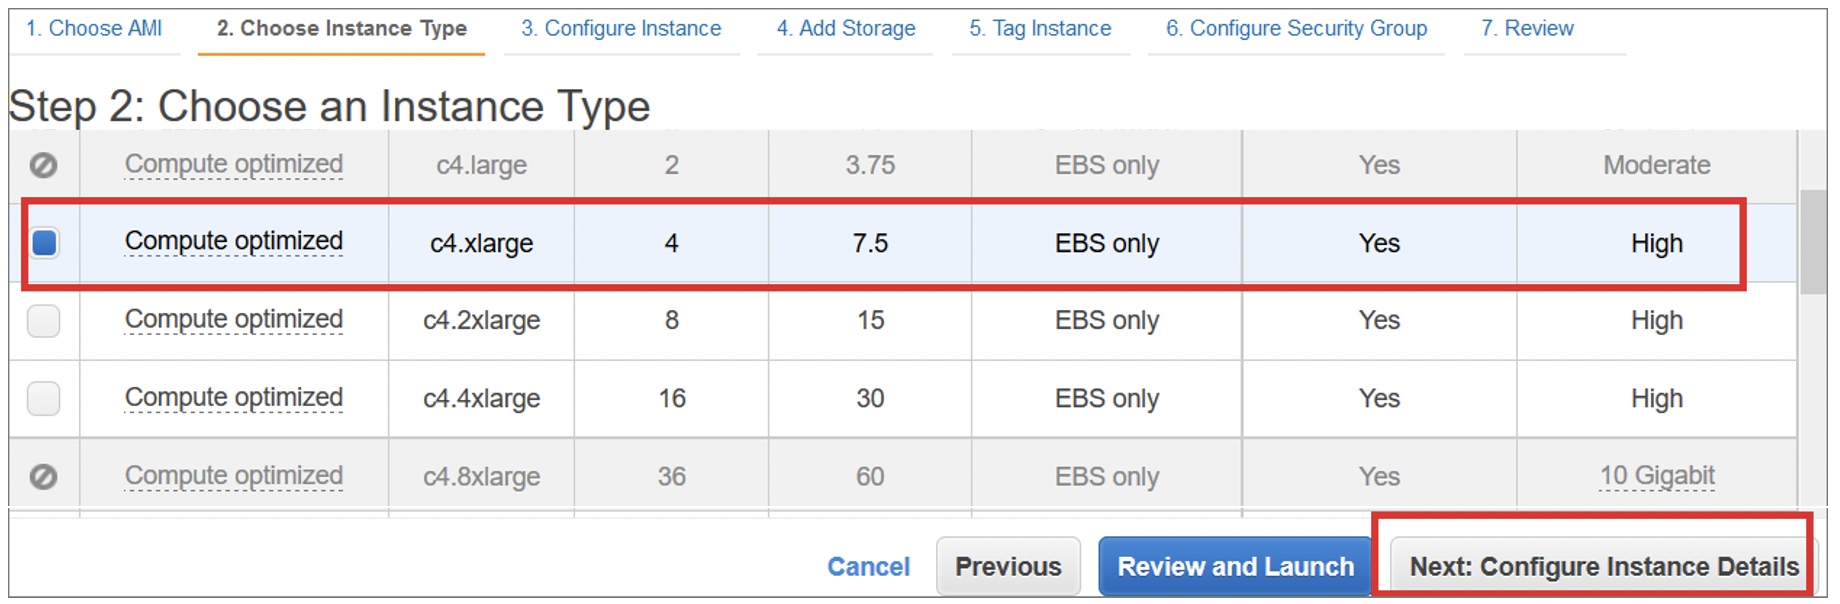
Task: Open the Tag Instance step
Action: click(x=1040, y=29)
